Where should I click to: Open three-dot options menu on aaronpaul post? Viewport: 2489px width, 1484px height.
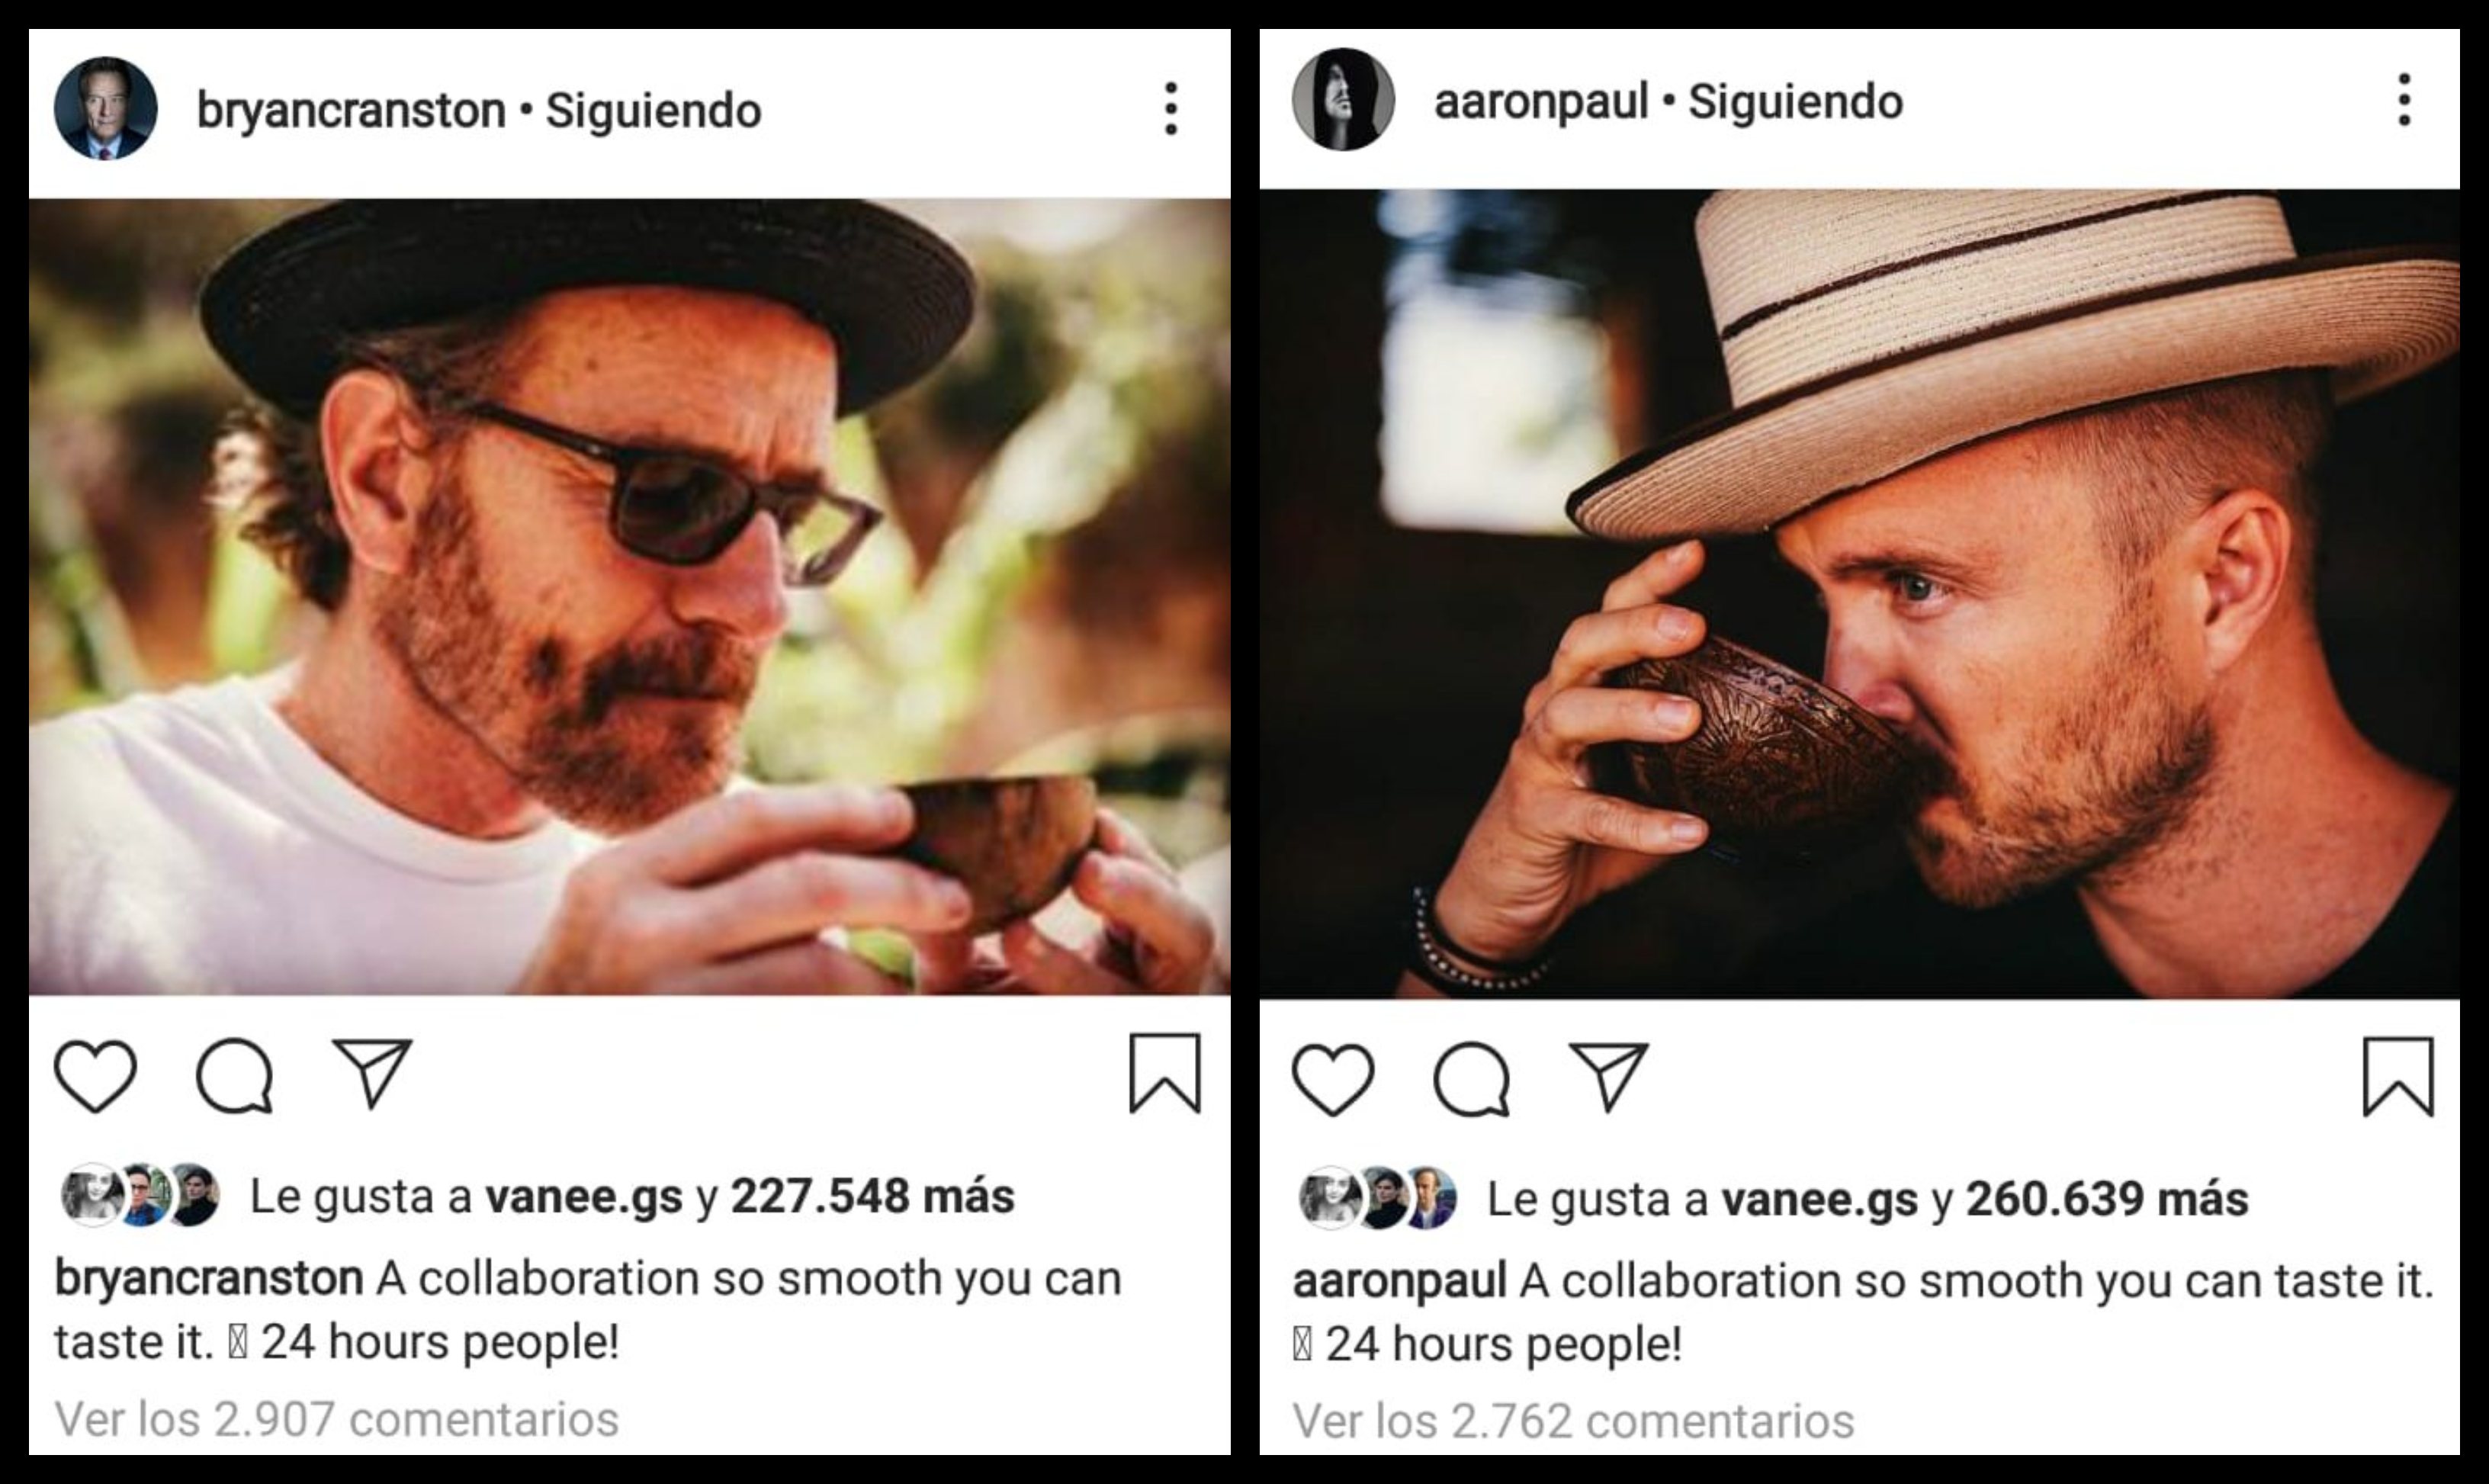[x=2405, y=100]
